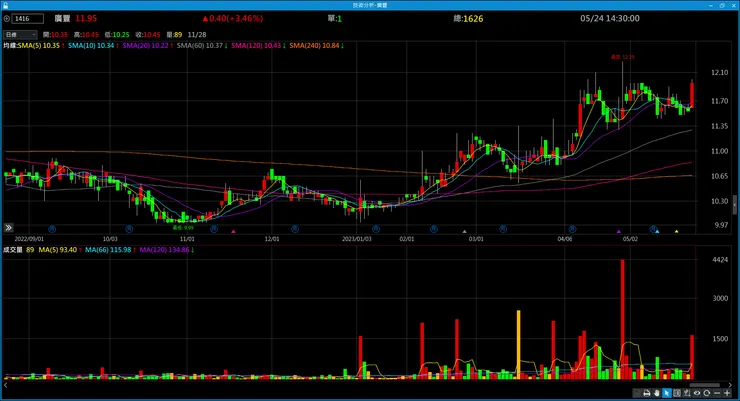Select the arrow pointer tool
This screenshot has width=740, height=401.
coord(667,393)
